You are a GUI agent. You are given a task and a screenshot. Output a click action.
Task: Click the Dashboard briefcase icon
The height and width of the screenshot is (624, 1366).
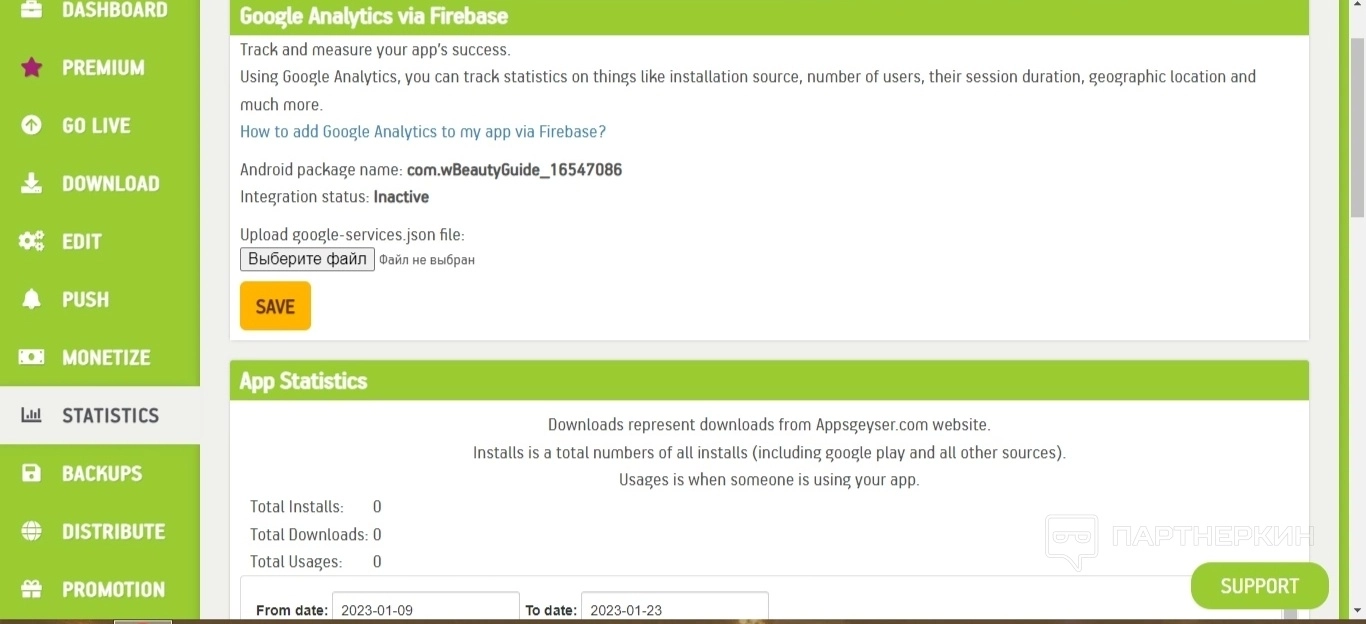click(x=32, y=10)
